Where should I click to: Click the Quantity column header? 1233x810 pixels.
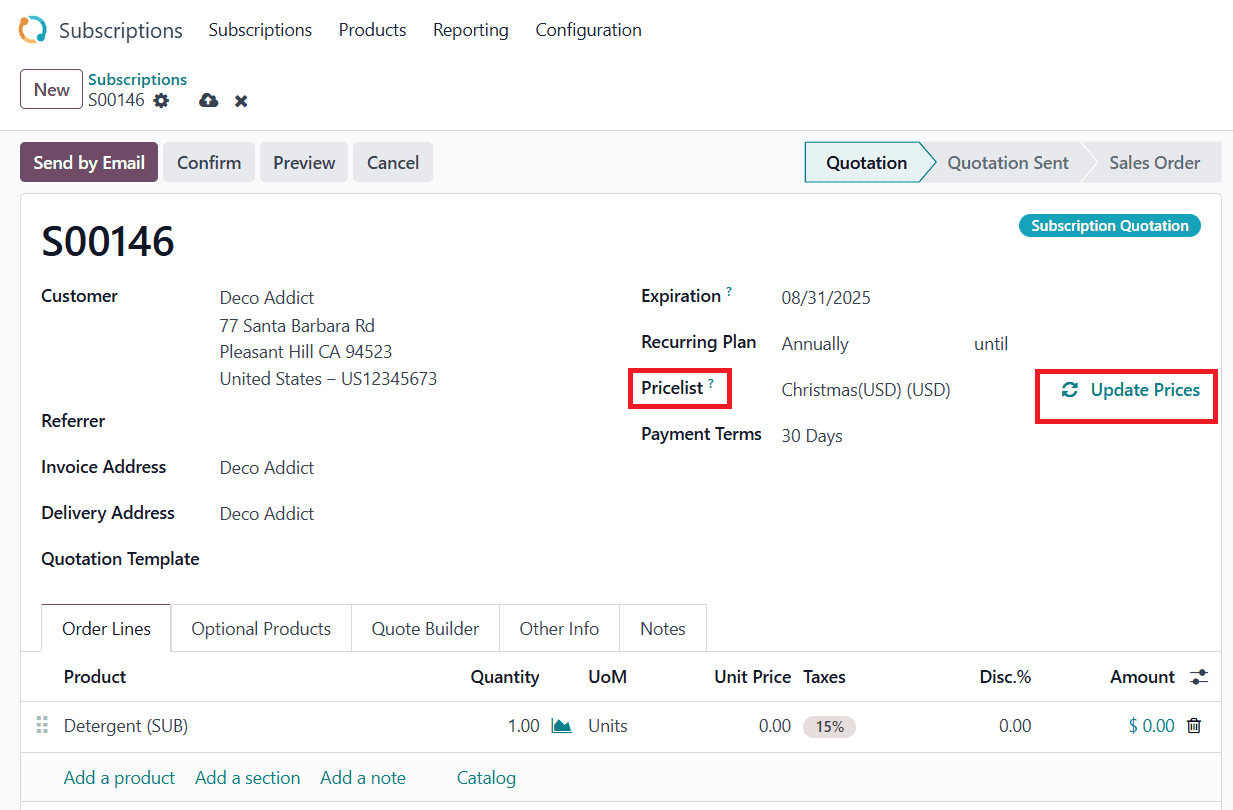tap(505, 677)
